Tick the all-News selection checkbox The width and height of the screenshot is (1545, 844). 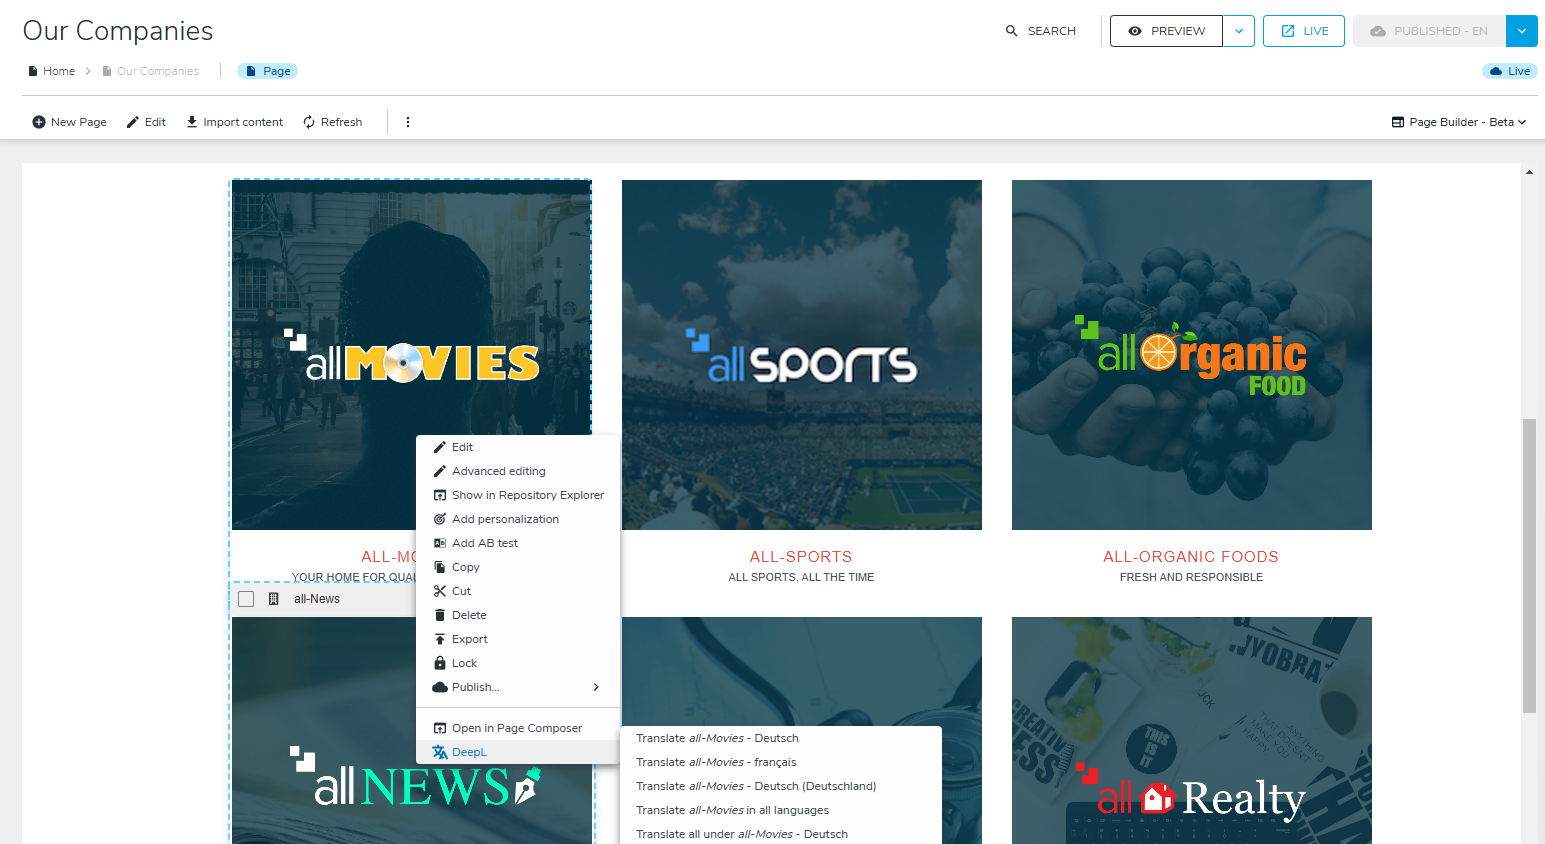pos(246,599)
